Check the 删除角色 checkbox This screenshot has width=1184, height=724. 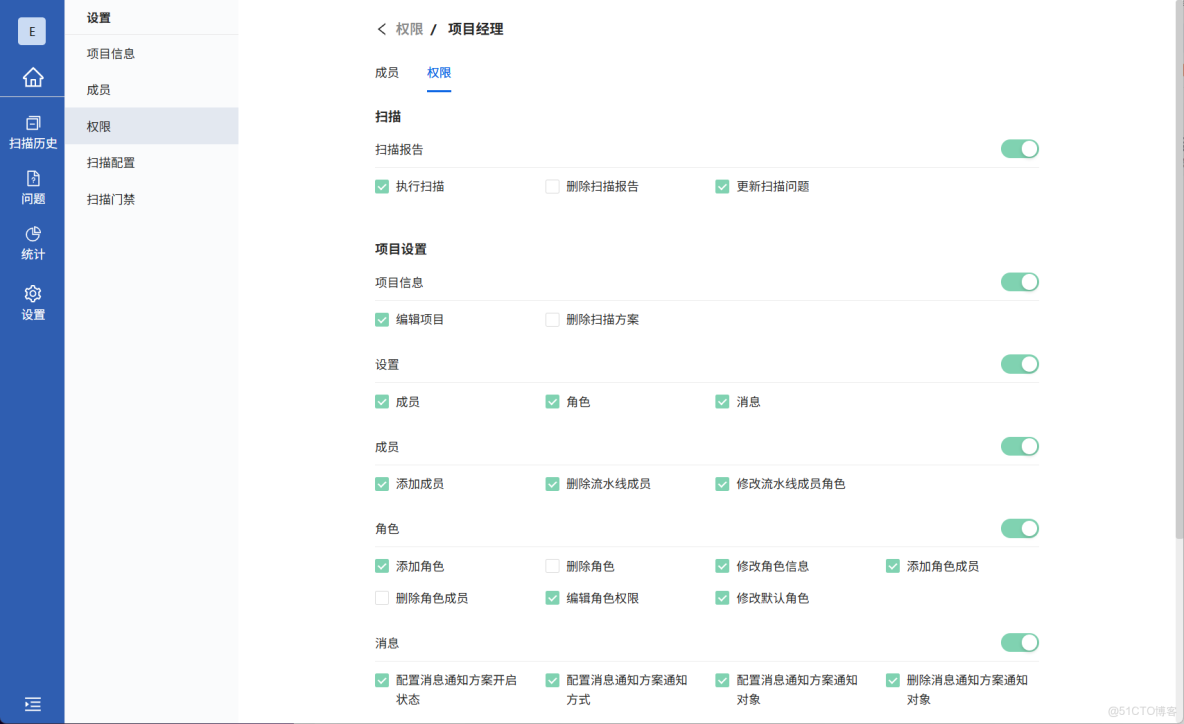point(551,565)
